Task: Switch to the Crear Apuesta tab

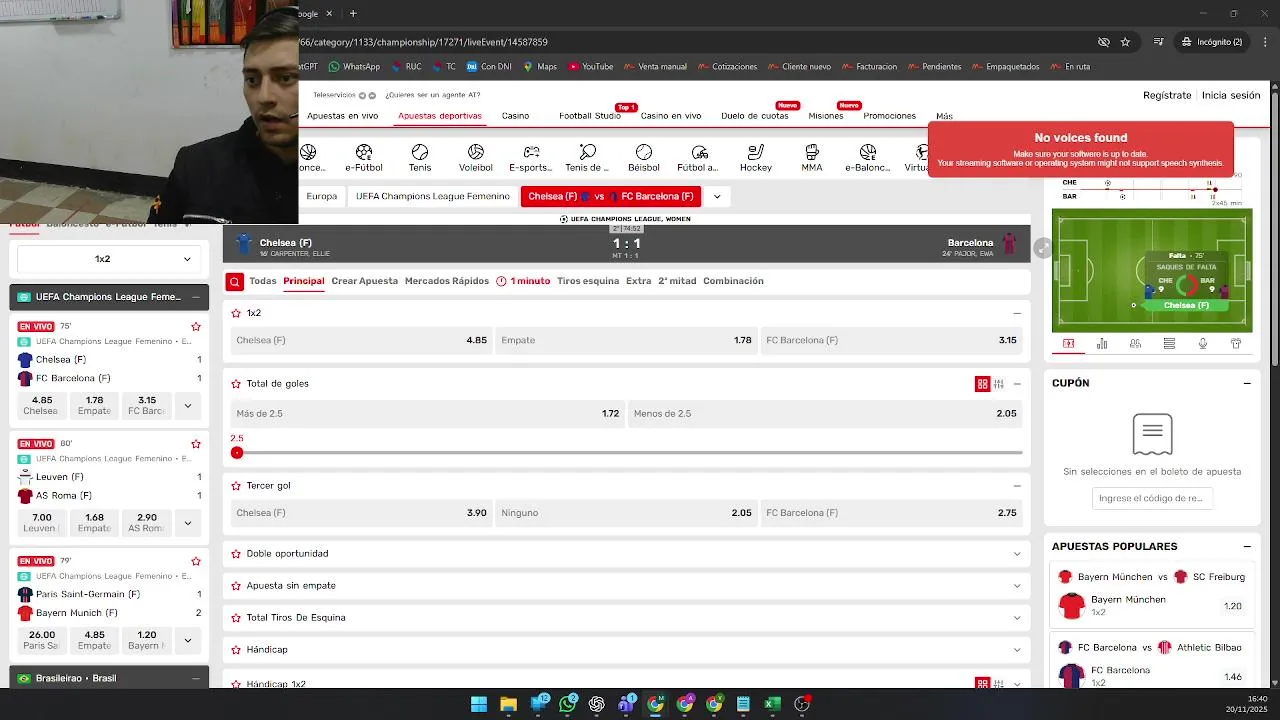Action: click(365, 281)
